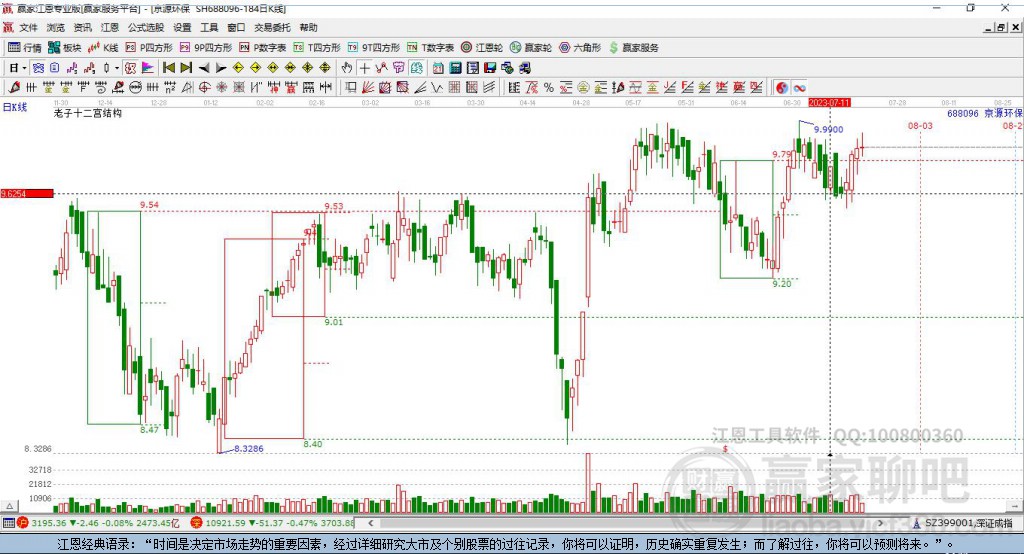Click the 9.6254 red price tag
The width and height of the screenshot is (1024, 554).
(x=27, y=193)
